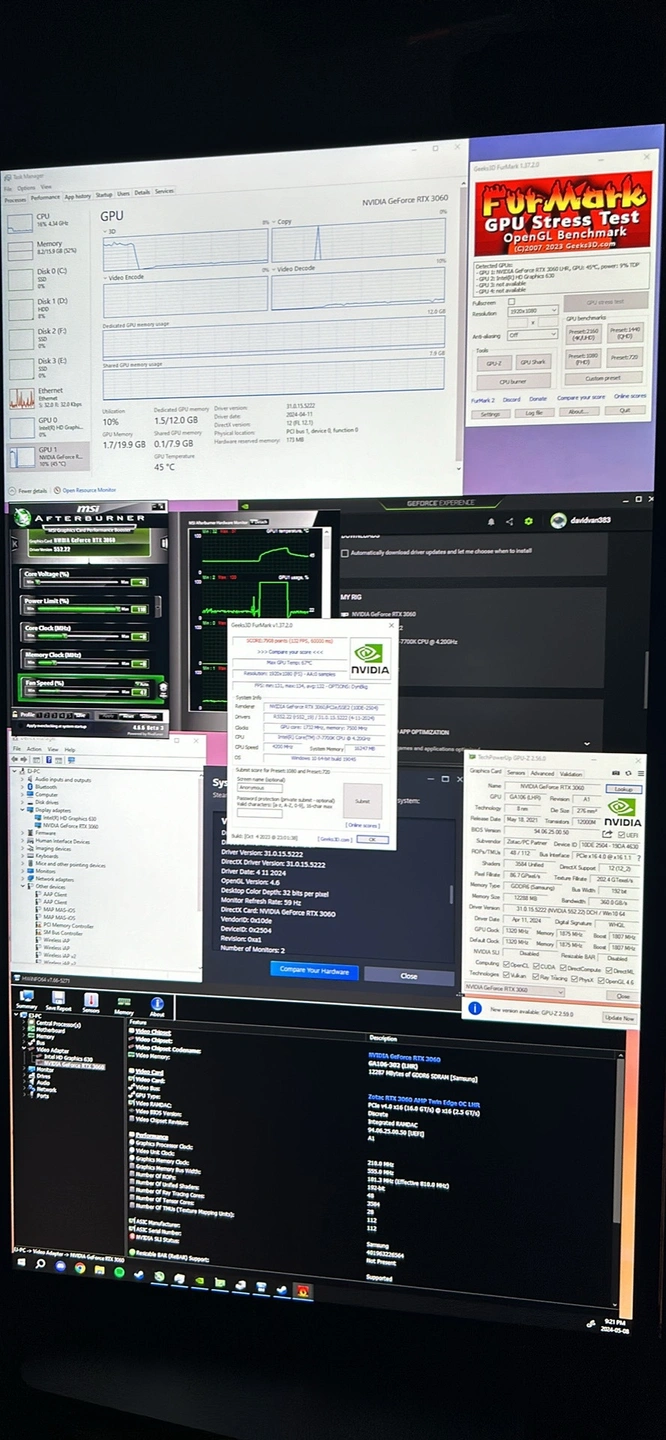The width and height of the screenshot is (666, 1440).
Task: Open Google Chrome from the taskbar
Action: coord(80,1268)
